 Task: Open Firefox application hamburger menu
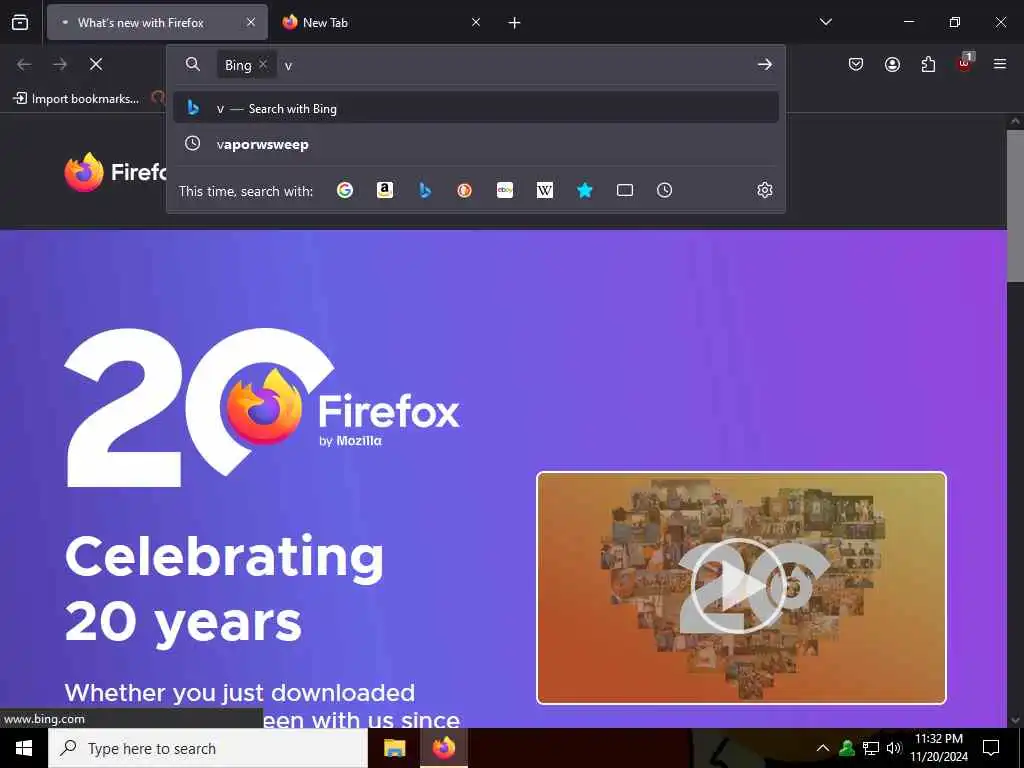[1000, 64]
